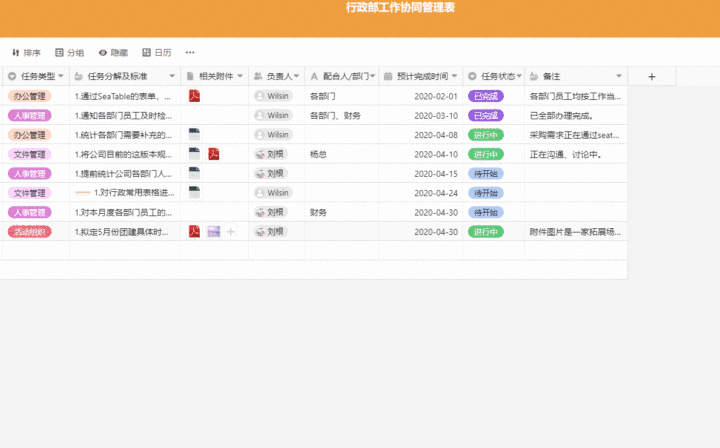Expand the 配合人/部门 column dropdown

(x=372, y=76)
